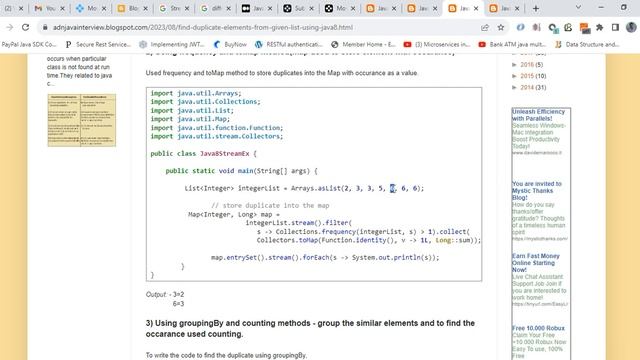This screenshot has width=640, height=360.
Task: Open the Member Home bookmark
Action: 363,44
